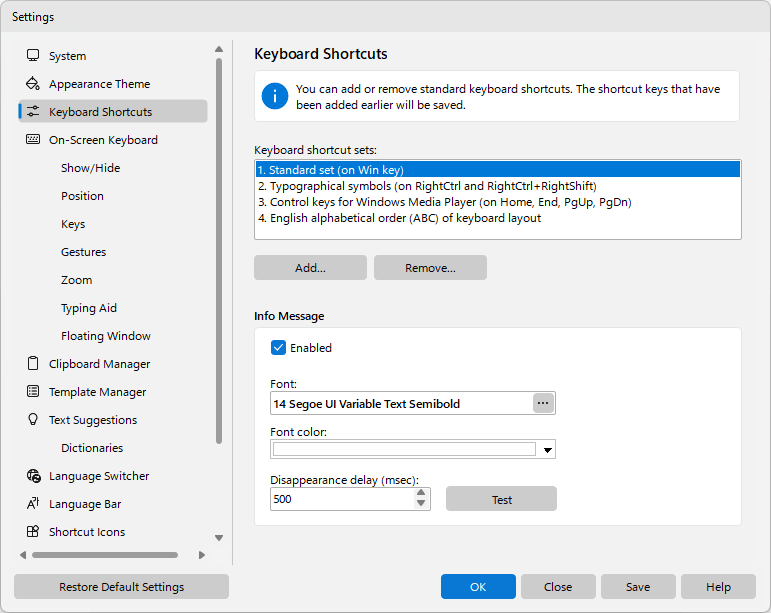Open Language Bar settings

(x=85, y=504)
